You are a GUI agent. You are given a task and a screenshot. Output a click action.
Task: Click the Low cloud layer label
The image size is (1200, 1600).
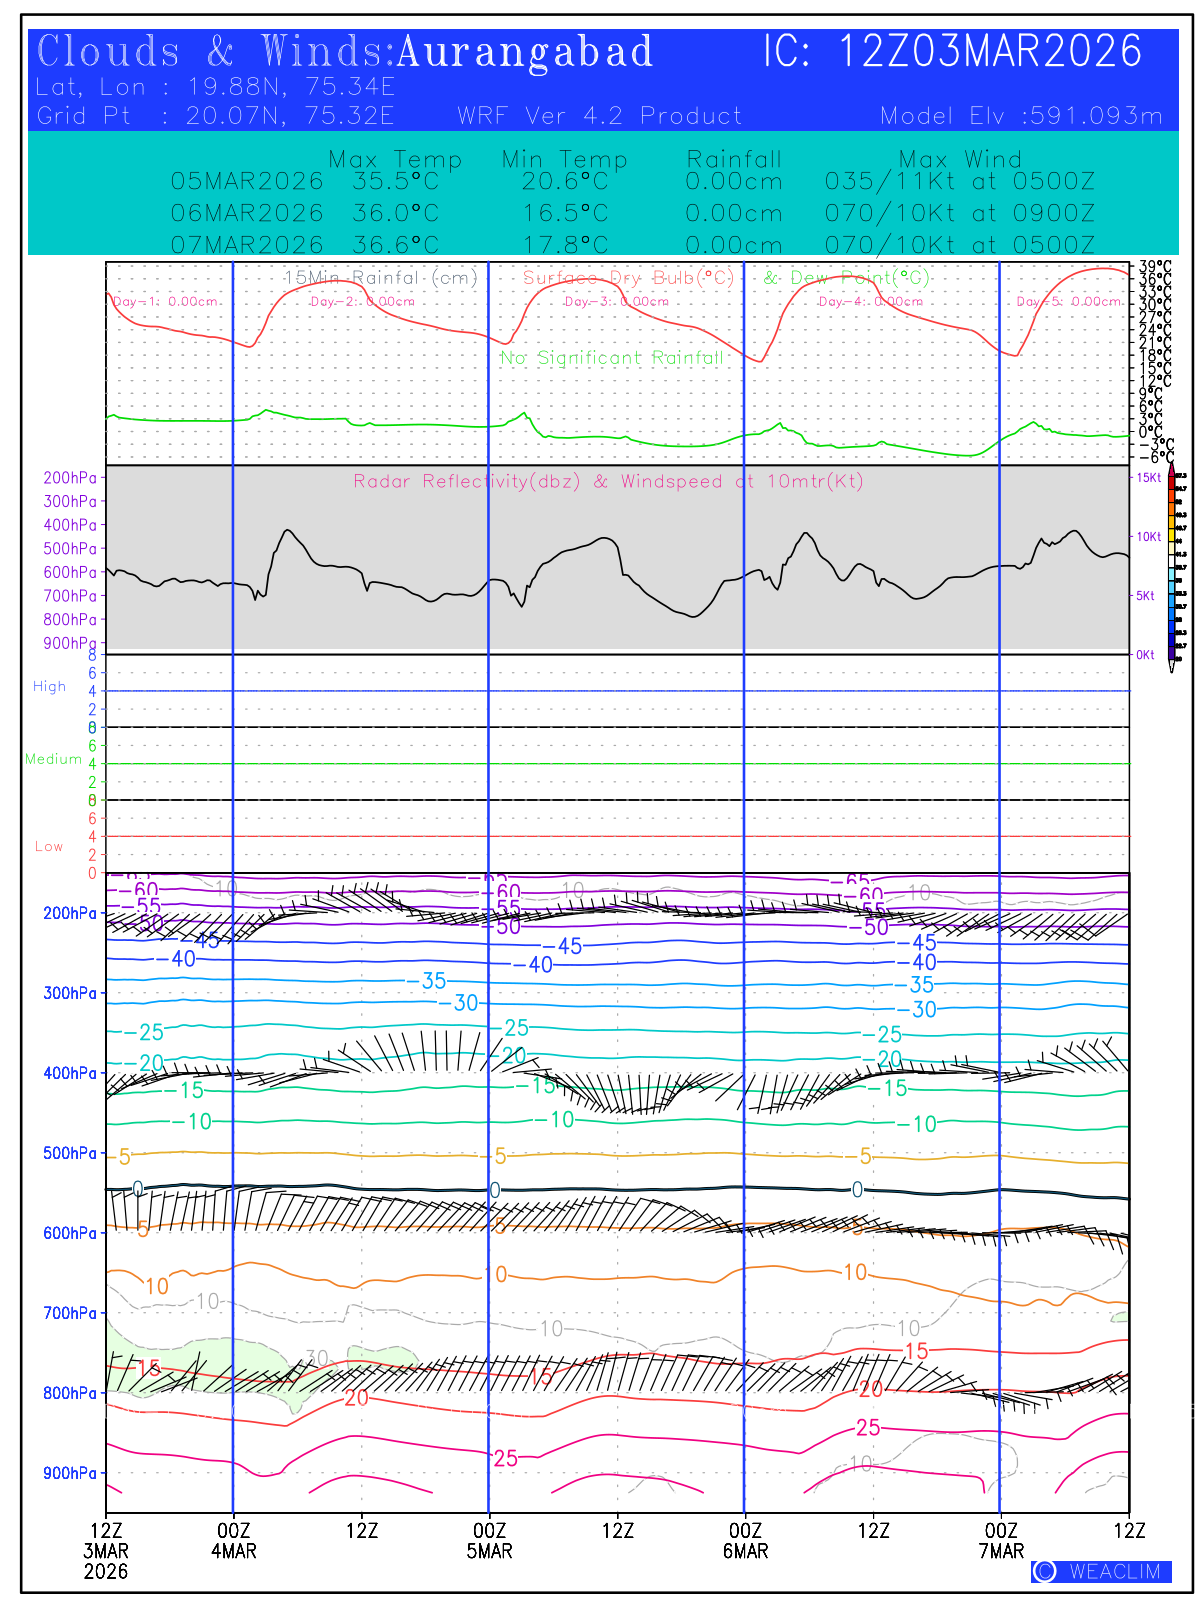49,846
